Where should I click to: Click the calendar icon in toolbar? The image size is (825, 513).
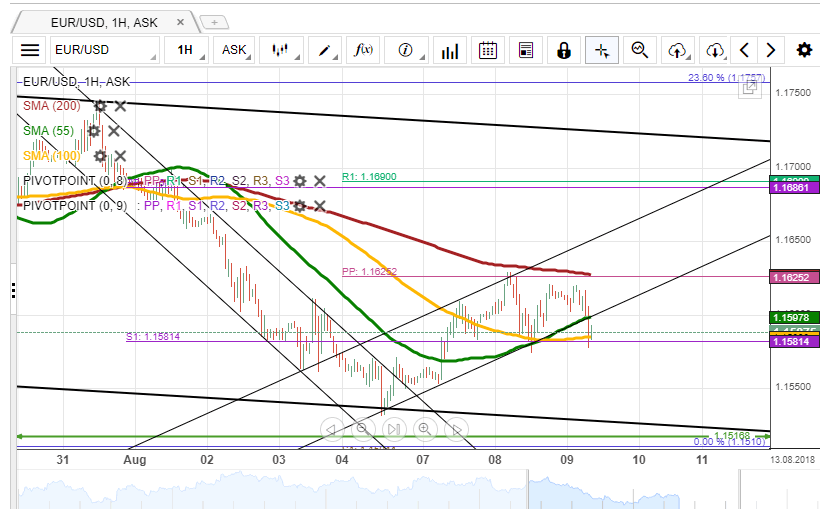pyautogui.click(x=488, y=50)
